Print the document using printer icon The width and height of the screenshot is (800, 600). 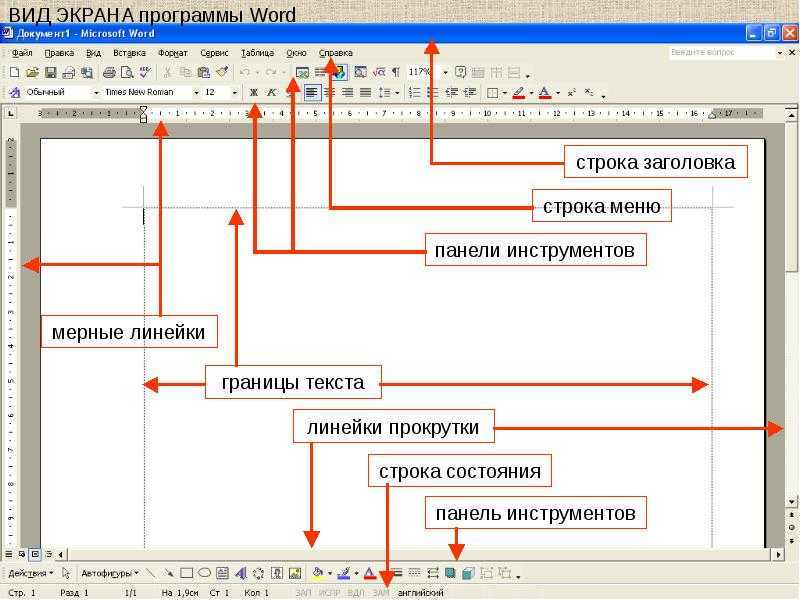coord(109,72)
